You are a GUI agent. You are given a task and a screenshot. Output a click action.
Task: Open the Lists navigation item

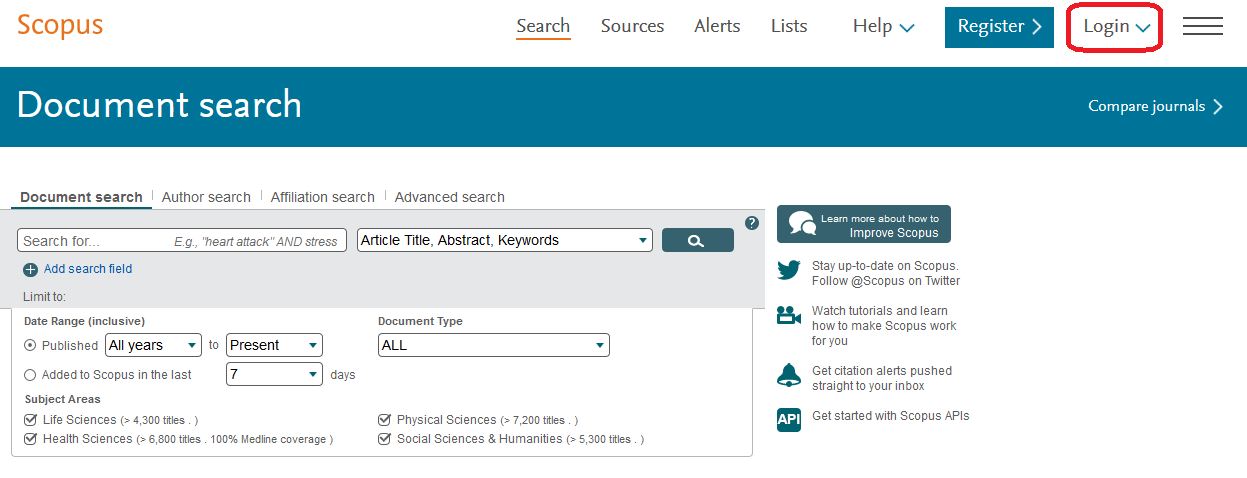click(789, 26)
